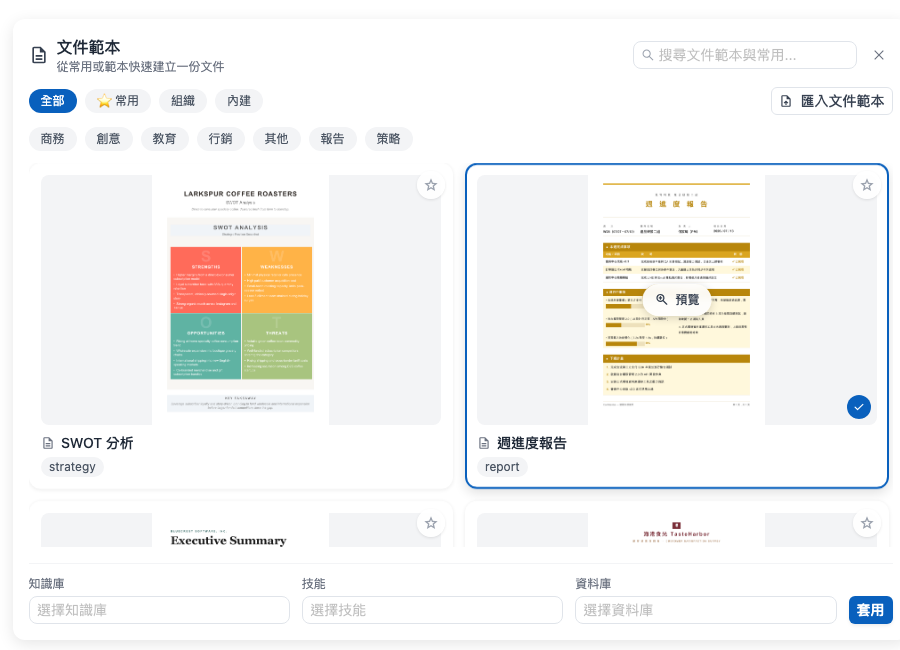Click the star on TasteHarbor template card
The image size is (900, 650).
coord(867,523)
